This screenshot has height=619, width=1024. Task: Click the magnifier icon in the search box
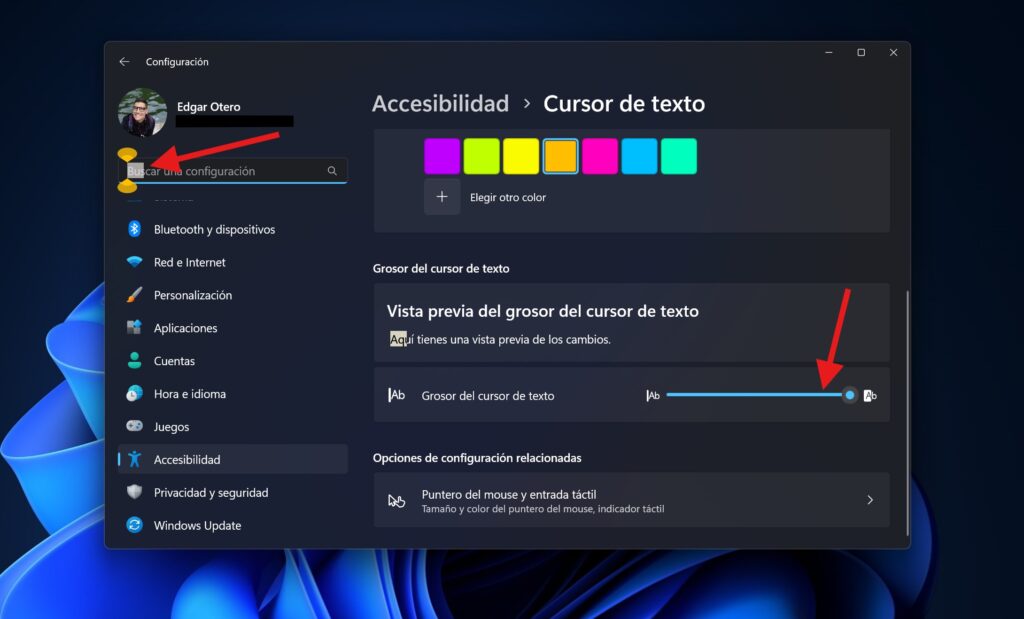click(332, 170)
